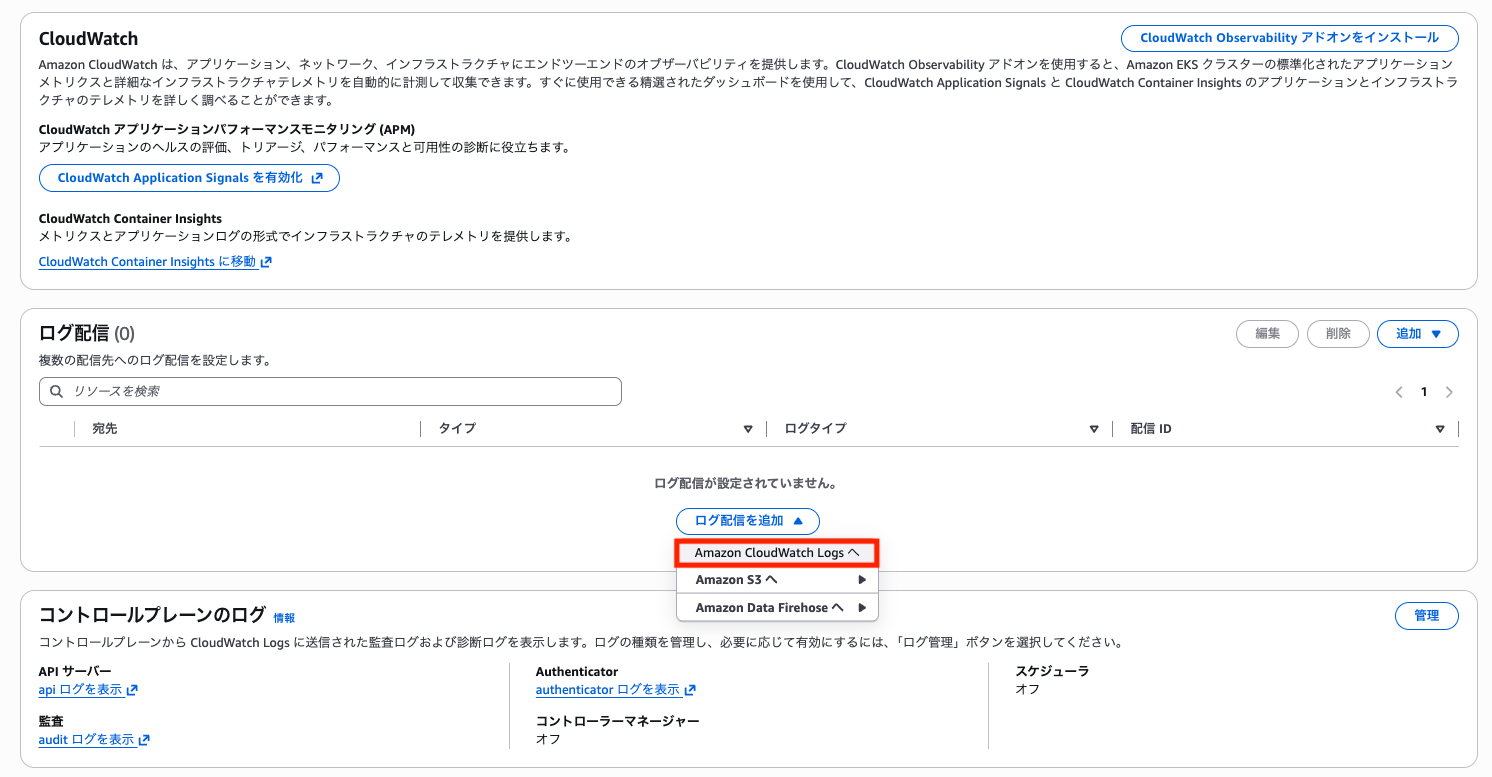
Task: Open the 追加 dropdown button
Action: (1417, 334)
